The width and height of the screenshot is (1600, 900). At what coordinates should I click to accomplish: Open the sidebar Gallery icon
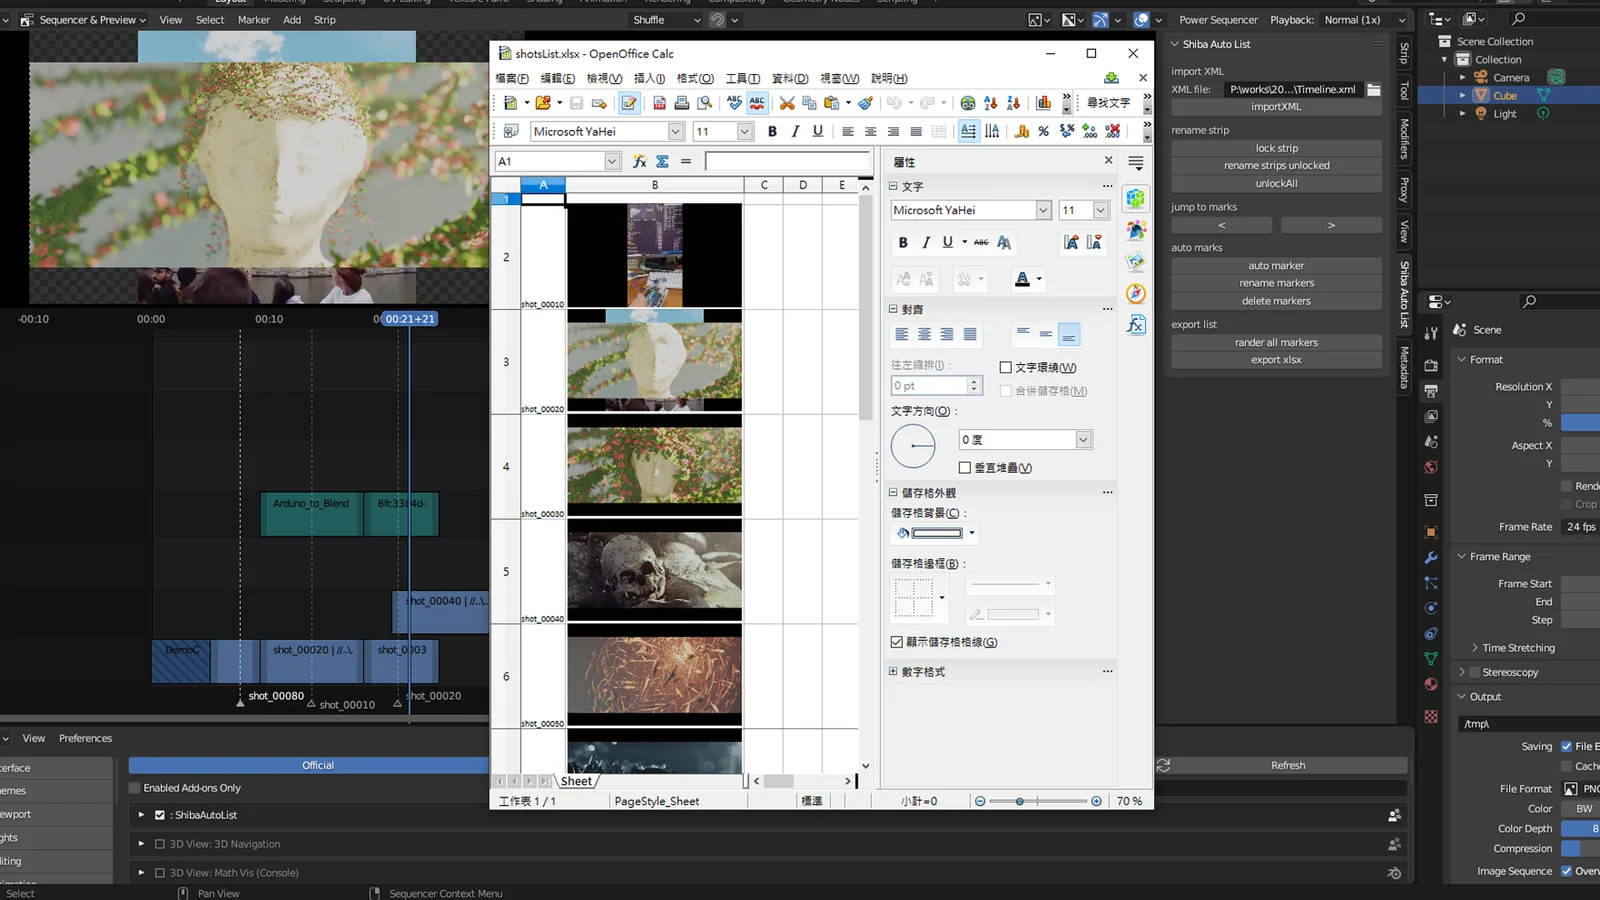coord(1135,262)
